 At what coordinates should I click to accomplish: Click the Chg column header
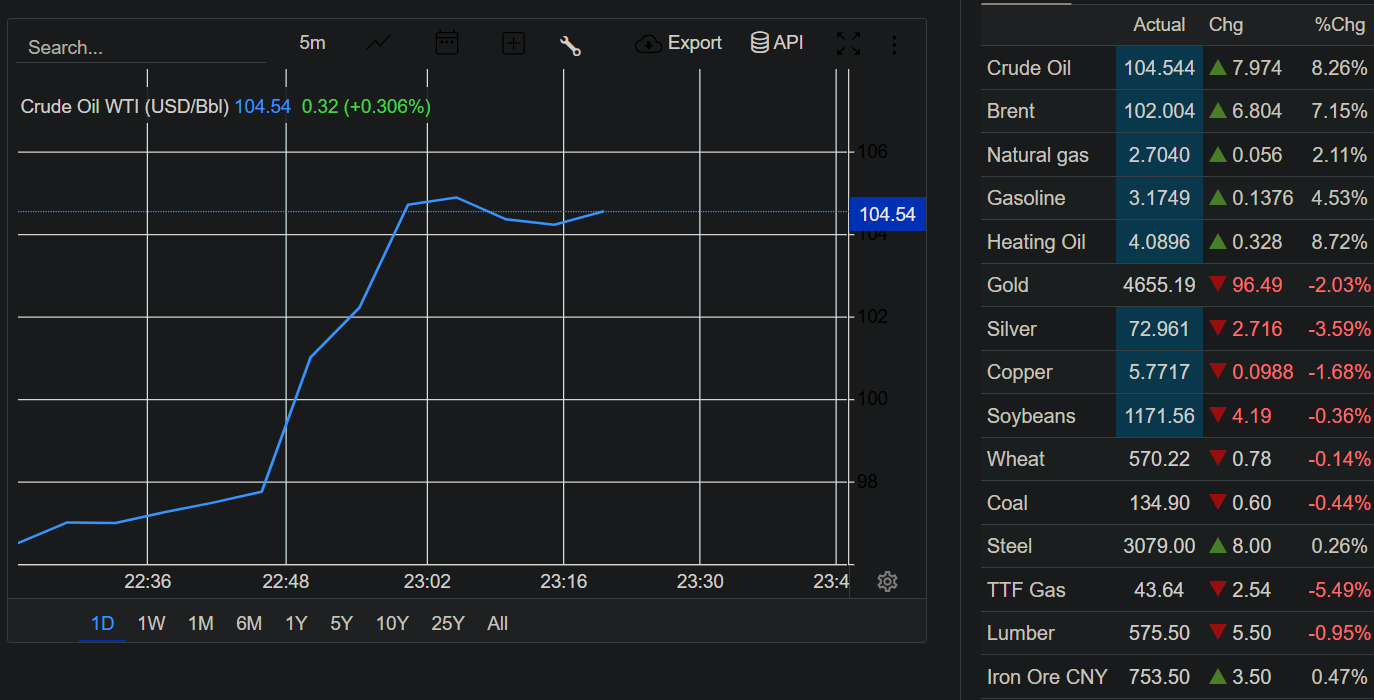click(x=1226, y=25)
